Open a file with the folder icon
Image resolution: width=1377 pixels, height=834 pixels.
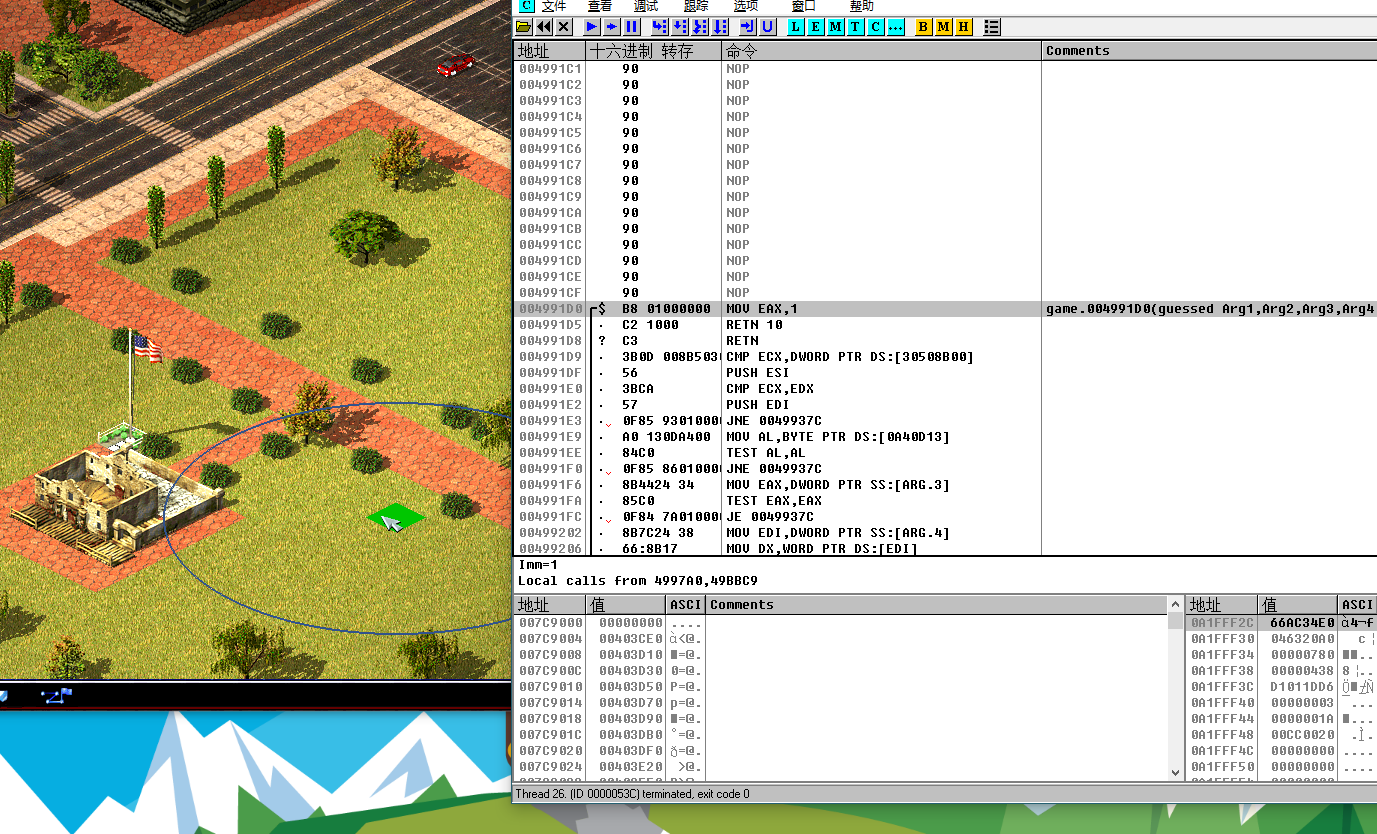tap(523, 27)
